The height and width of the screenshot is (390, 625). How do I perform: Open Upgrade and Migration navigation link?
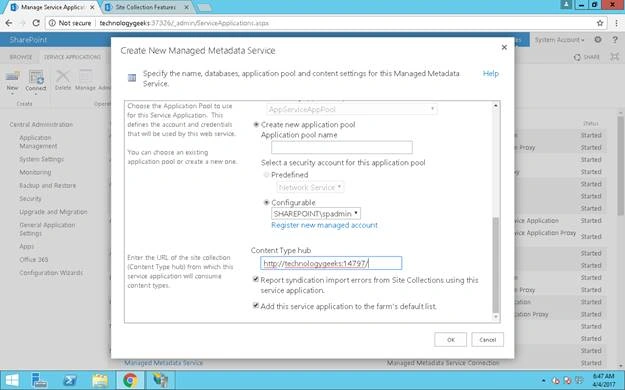[x=53, y=212]
